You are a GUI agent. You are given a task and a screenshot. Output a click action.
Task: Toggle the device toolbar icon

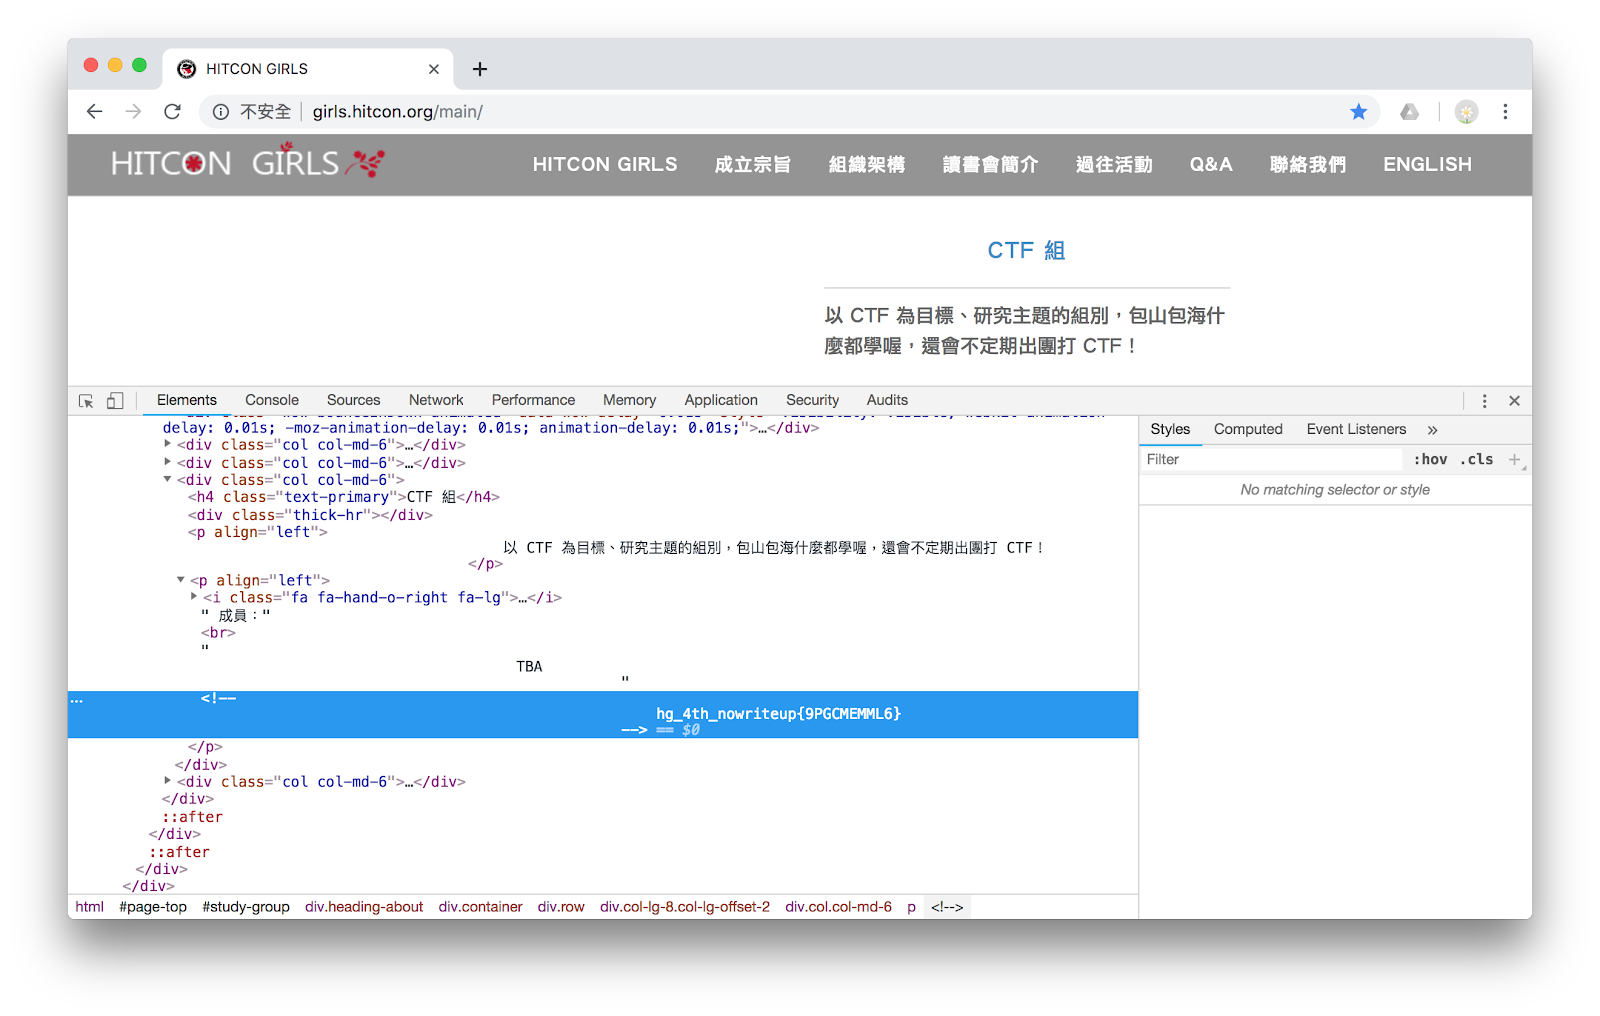tap(115, 401)
